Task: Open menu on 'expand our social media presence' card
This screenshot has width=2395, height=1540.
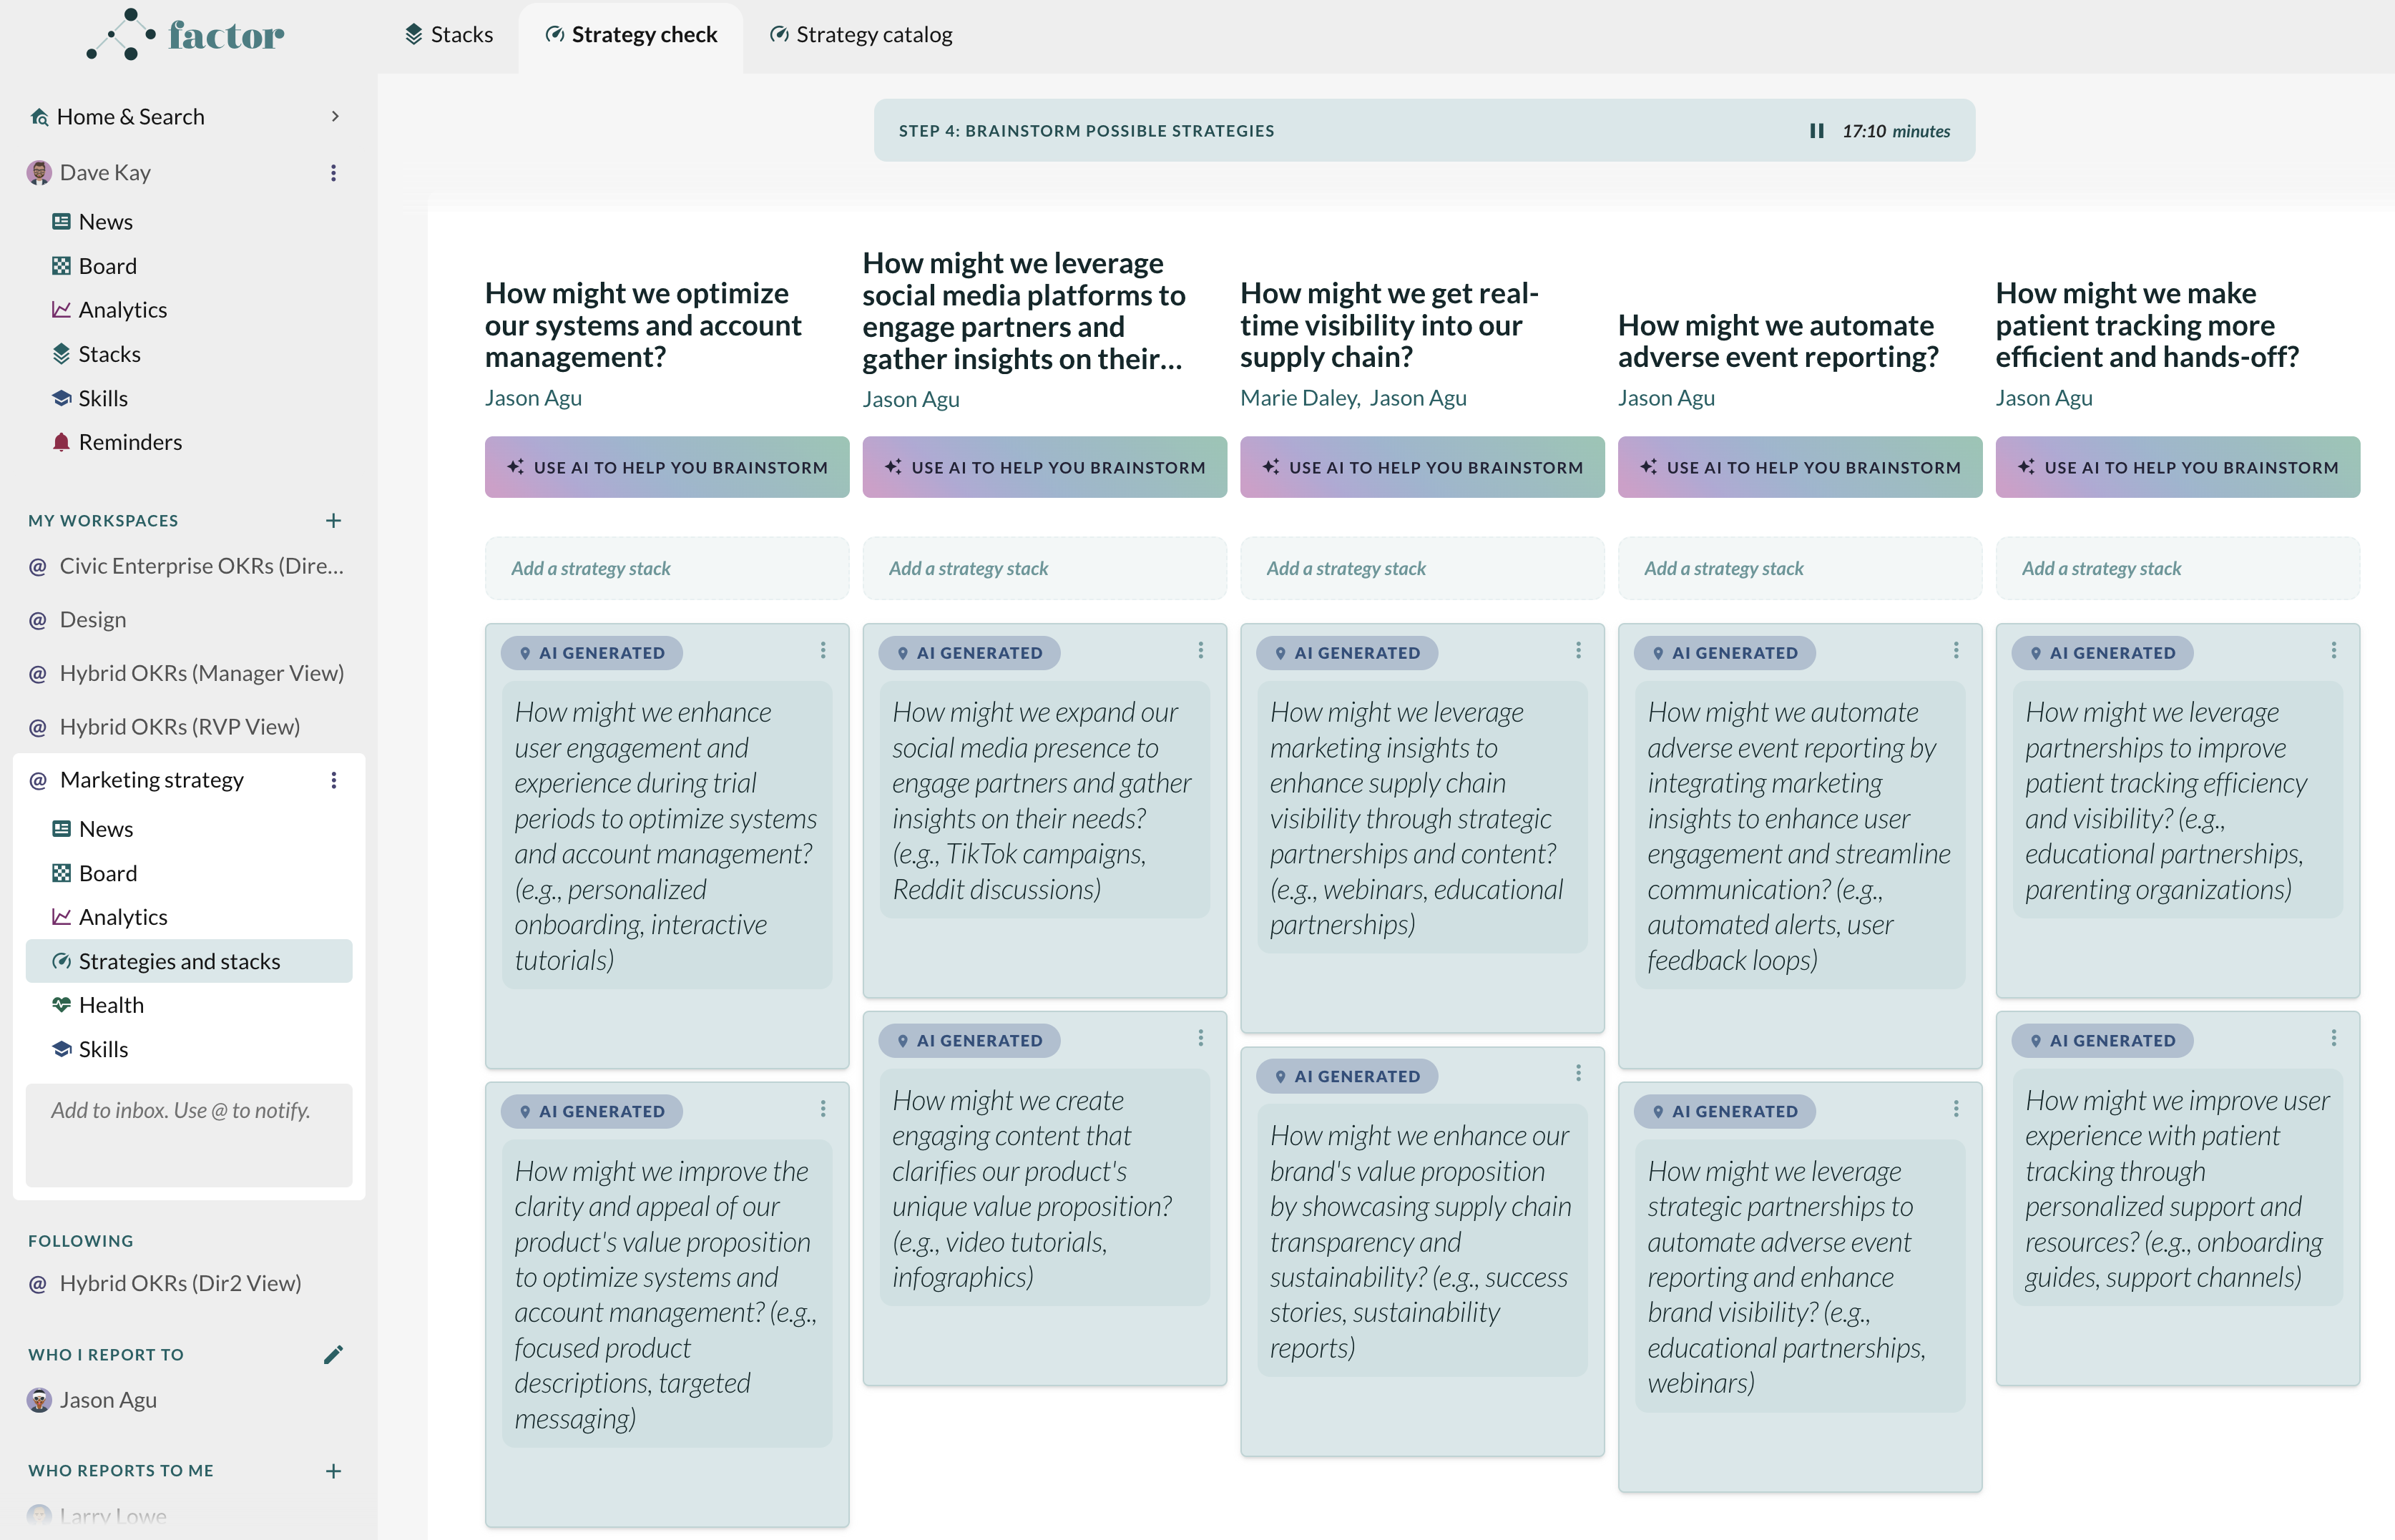Action: tap(1200, 651)
